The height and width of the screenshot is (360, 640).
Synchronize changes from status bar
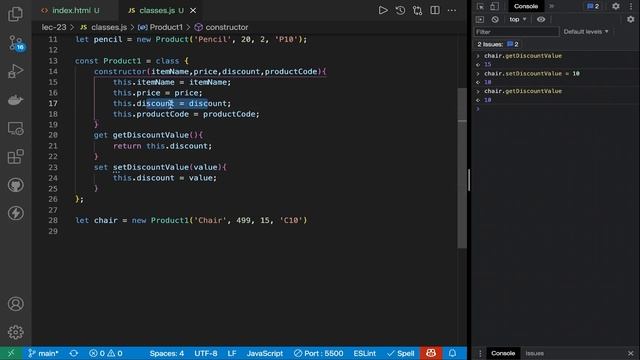tap(74, 353)
